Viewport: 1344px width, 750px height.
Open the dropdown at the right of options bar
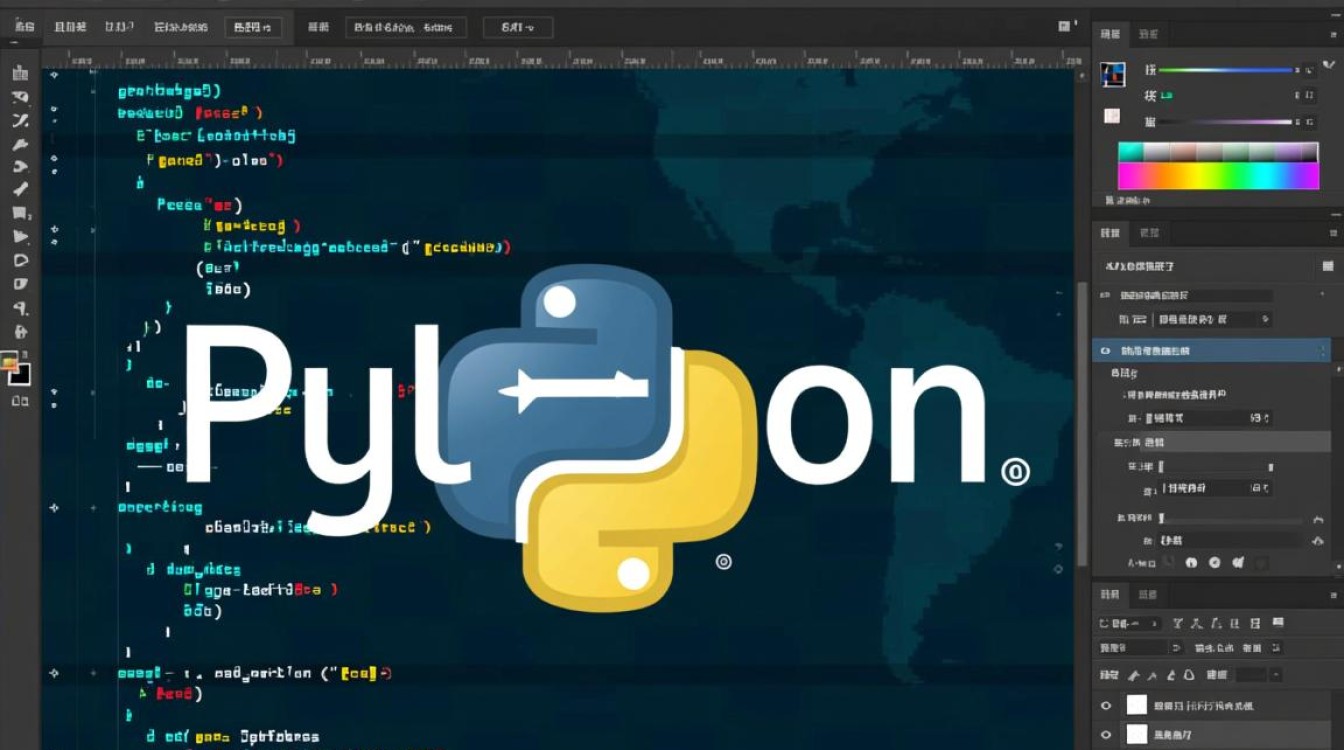[516, 27]
